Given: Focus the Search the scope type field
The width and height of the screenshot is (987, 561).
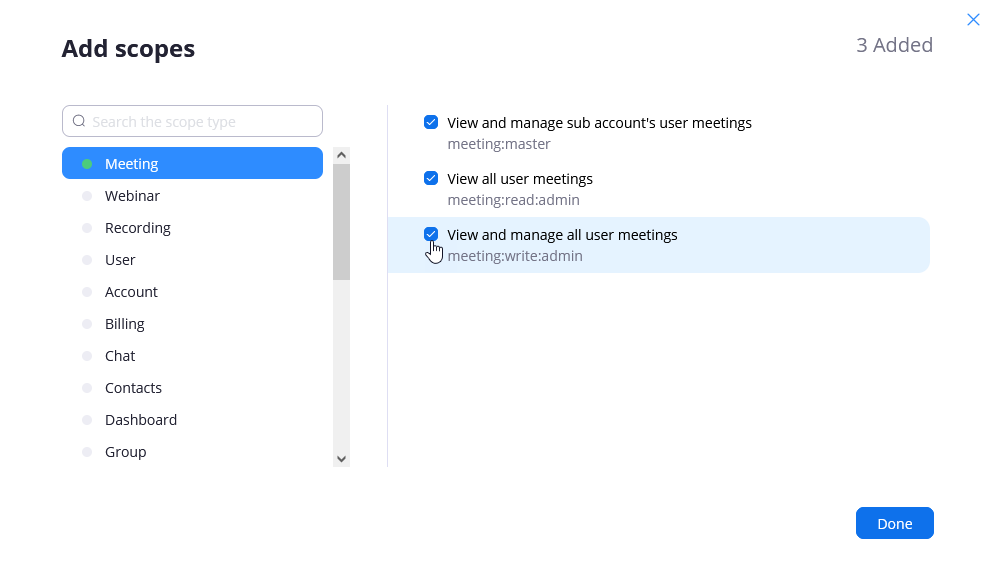Looking at the screenshot, I should pos(200,121).
